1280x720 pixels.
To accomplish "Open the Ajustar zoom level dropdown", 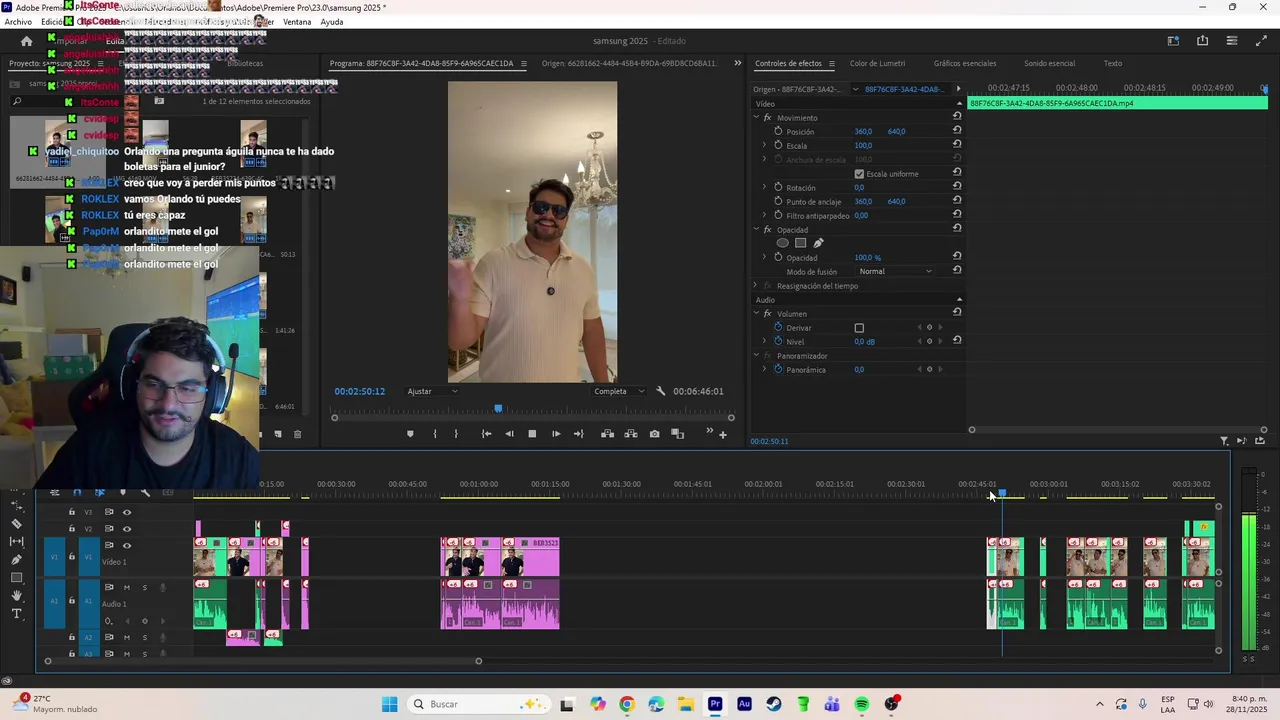I will [x=433, y=391].
